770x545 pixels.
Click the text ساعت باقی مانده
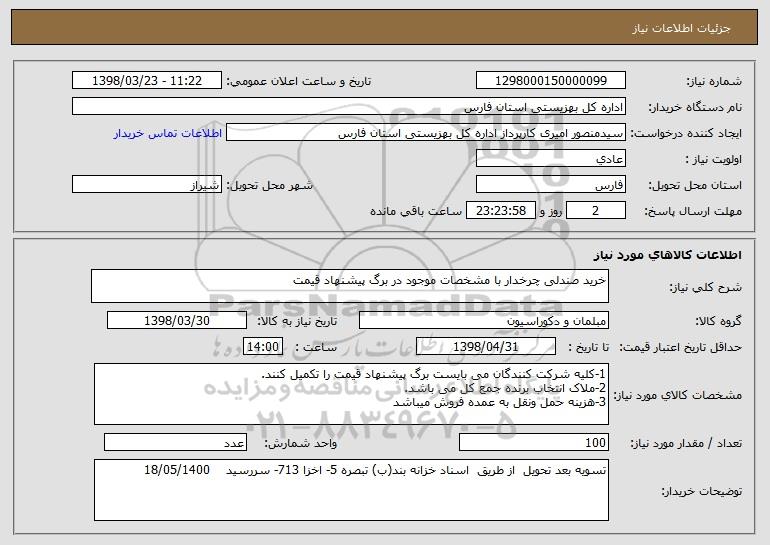(416, 211)
